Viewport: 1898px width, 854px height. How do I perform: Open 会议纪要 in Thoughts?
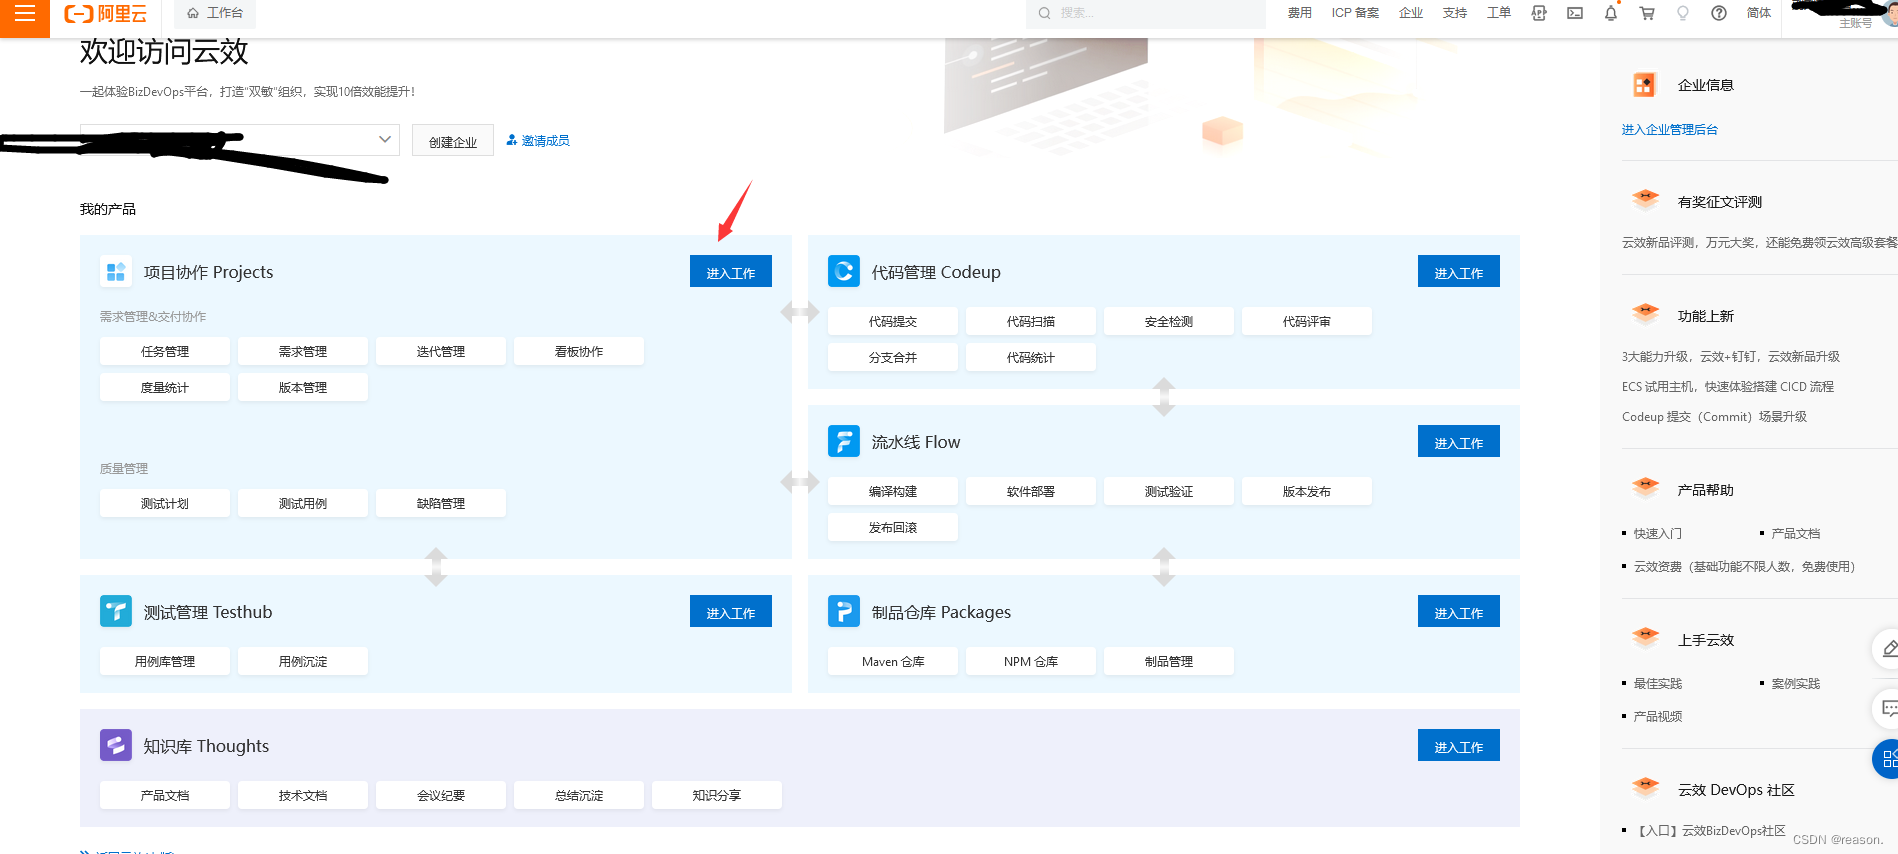tap(441, 795)
